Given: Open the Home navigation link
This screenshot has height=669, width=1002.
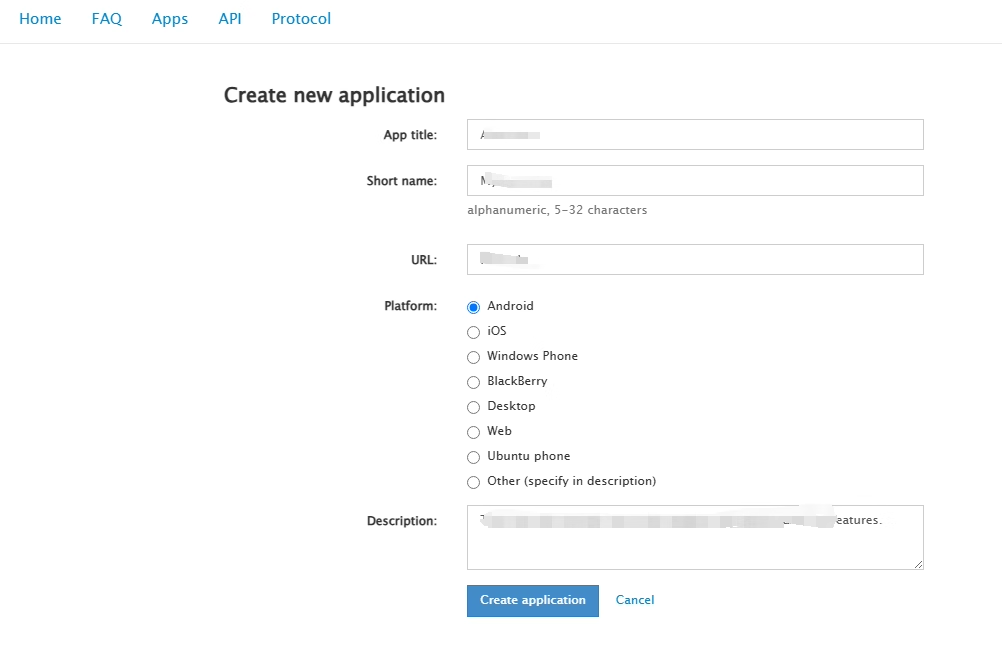Looking at the screenshot, I should point(40,19).
